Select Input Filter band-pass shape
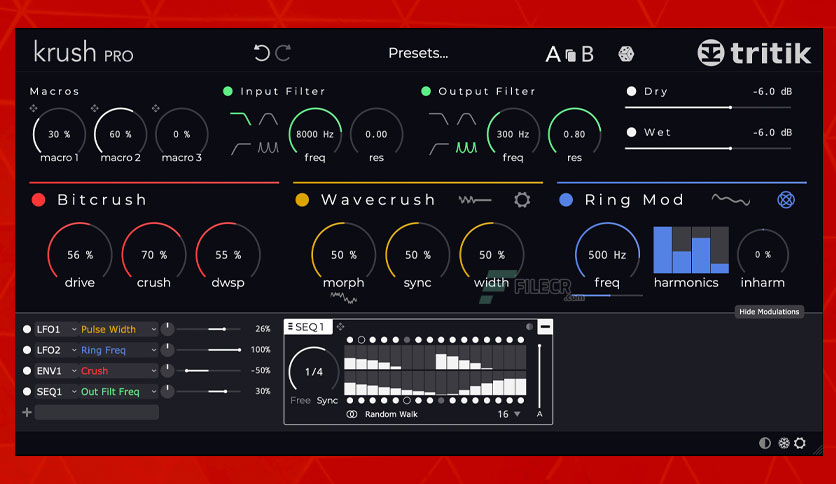Screen dimensions: 836x484 click(x=268, y=118)
